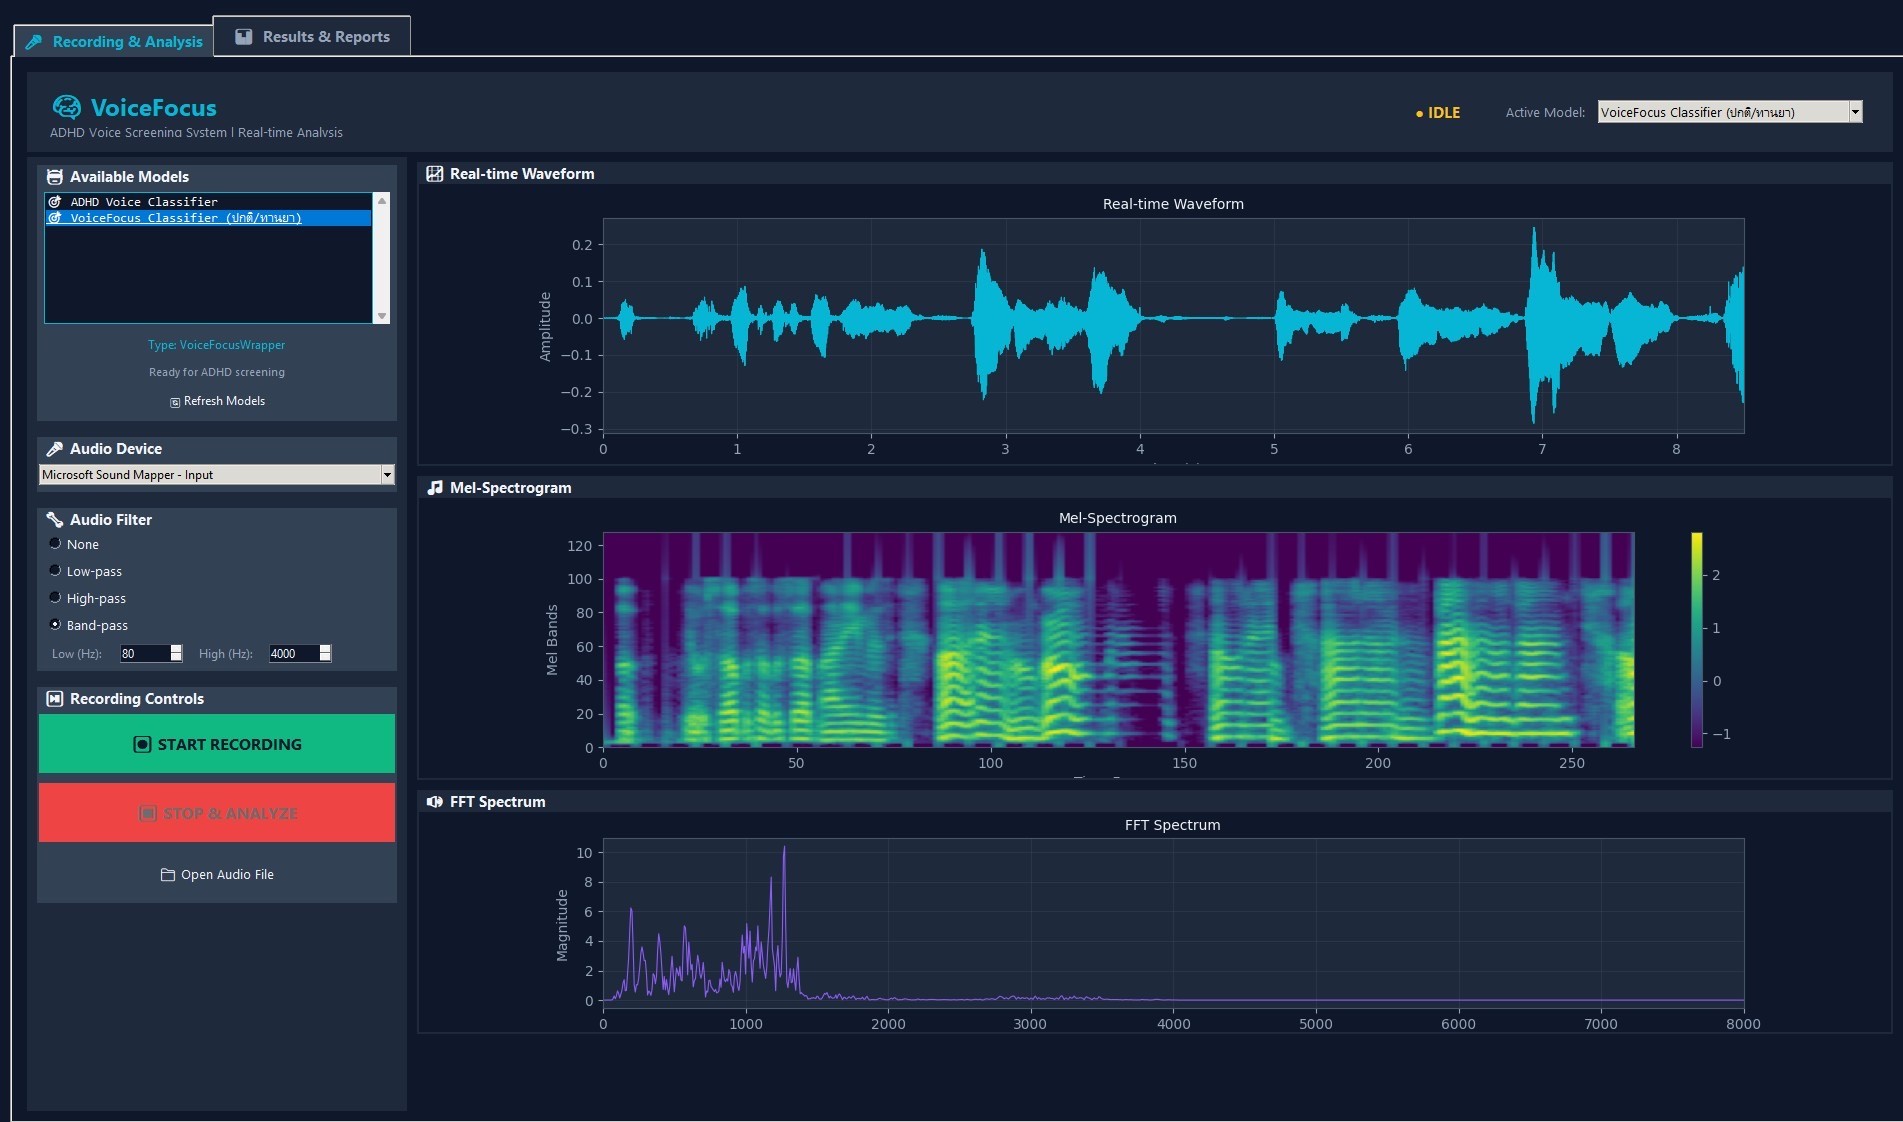Screen dimensions: 1903x1122
Task: Click models list scroll down arrow
Action: point(381,316)
